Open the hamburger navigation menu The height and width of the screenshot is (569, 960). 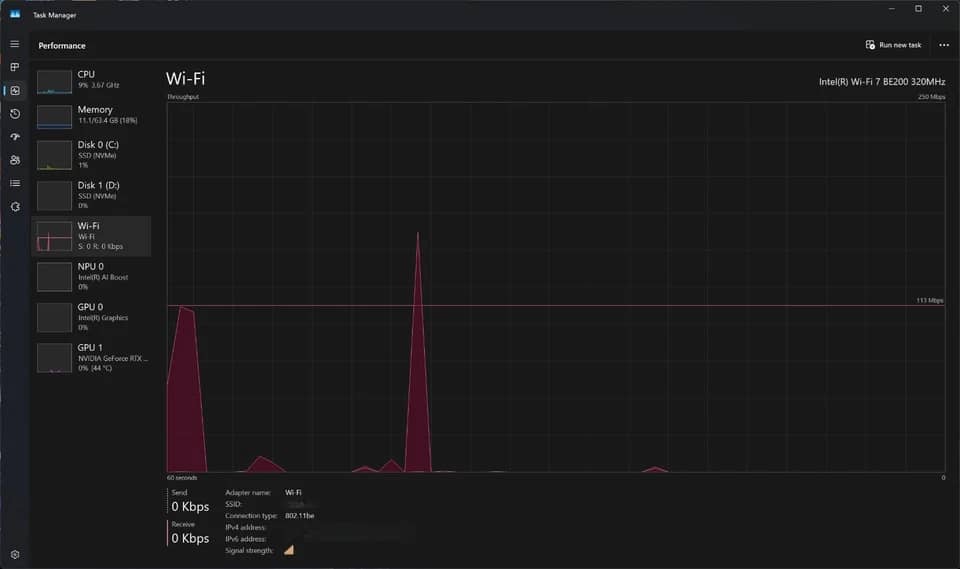point(15,44)
